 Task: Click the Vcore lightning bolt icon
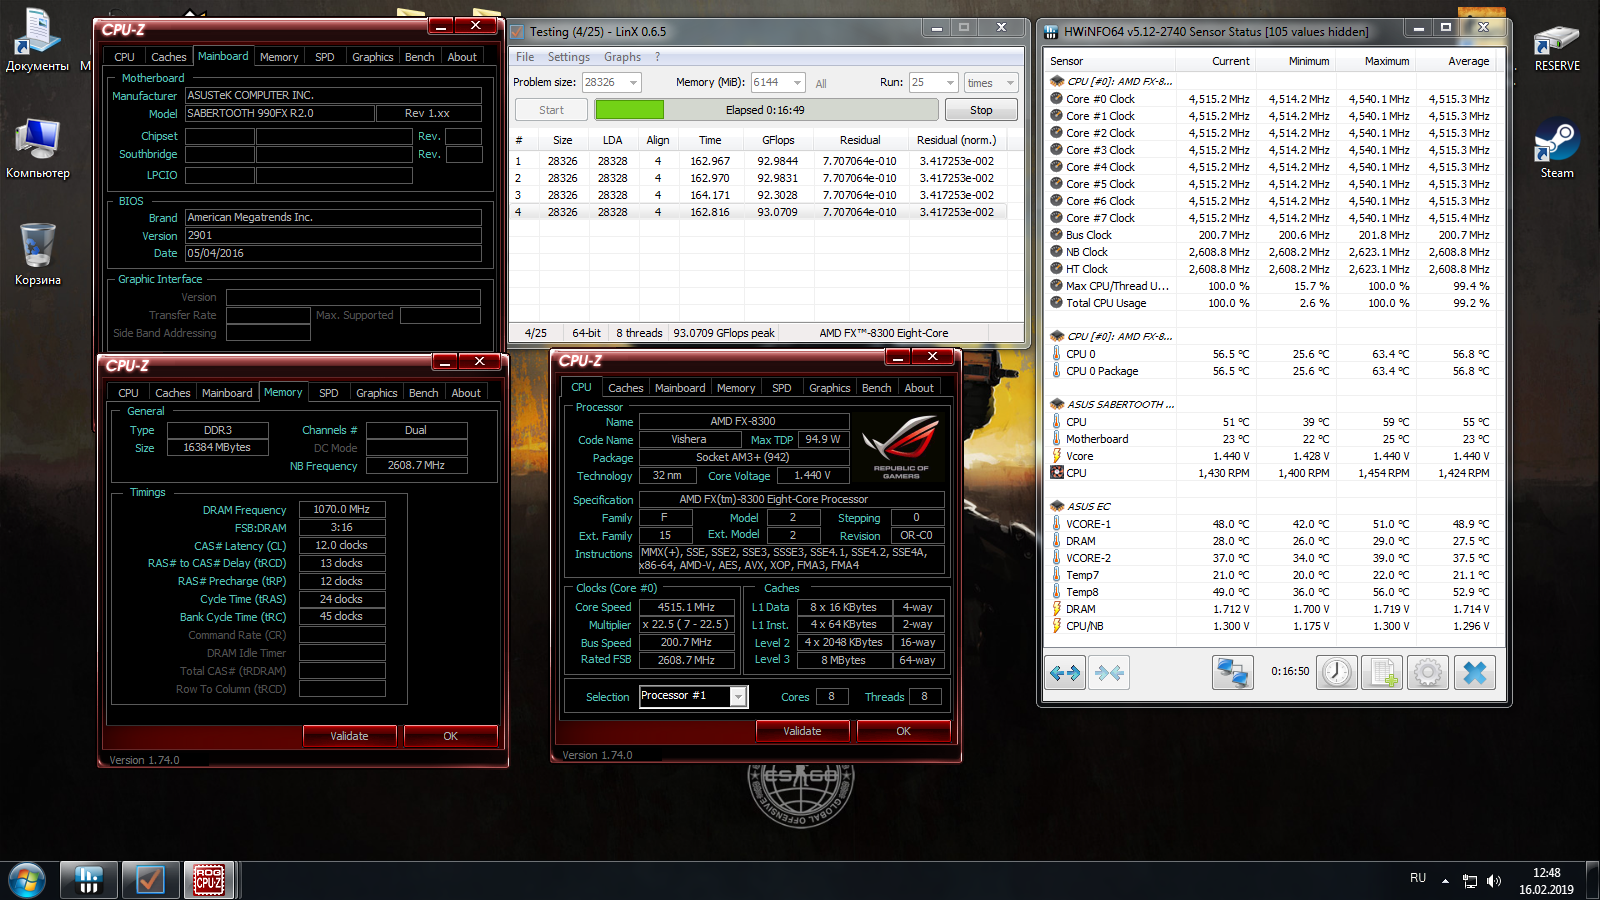pos(1057,456)
